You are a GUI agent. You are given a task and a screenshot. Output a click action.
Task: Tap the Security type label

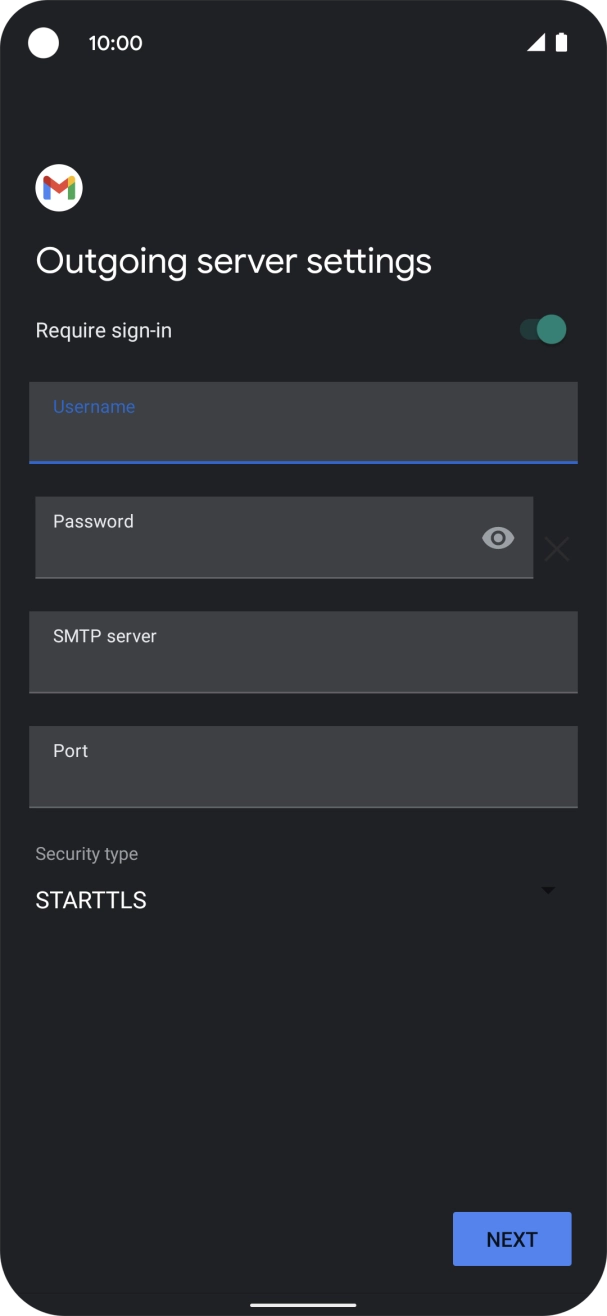(x=87, y=853)
